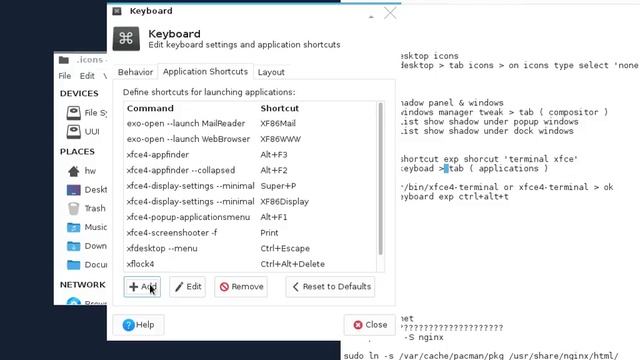640x360 pixels.
Task: Select the Super+P shortcut cell
Action: (x=278, y=186)
